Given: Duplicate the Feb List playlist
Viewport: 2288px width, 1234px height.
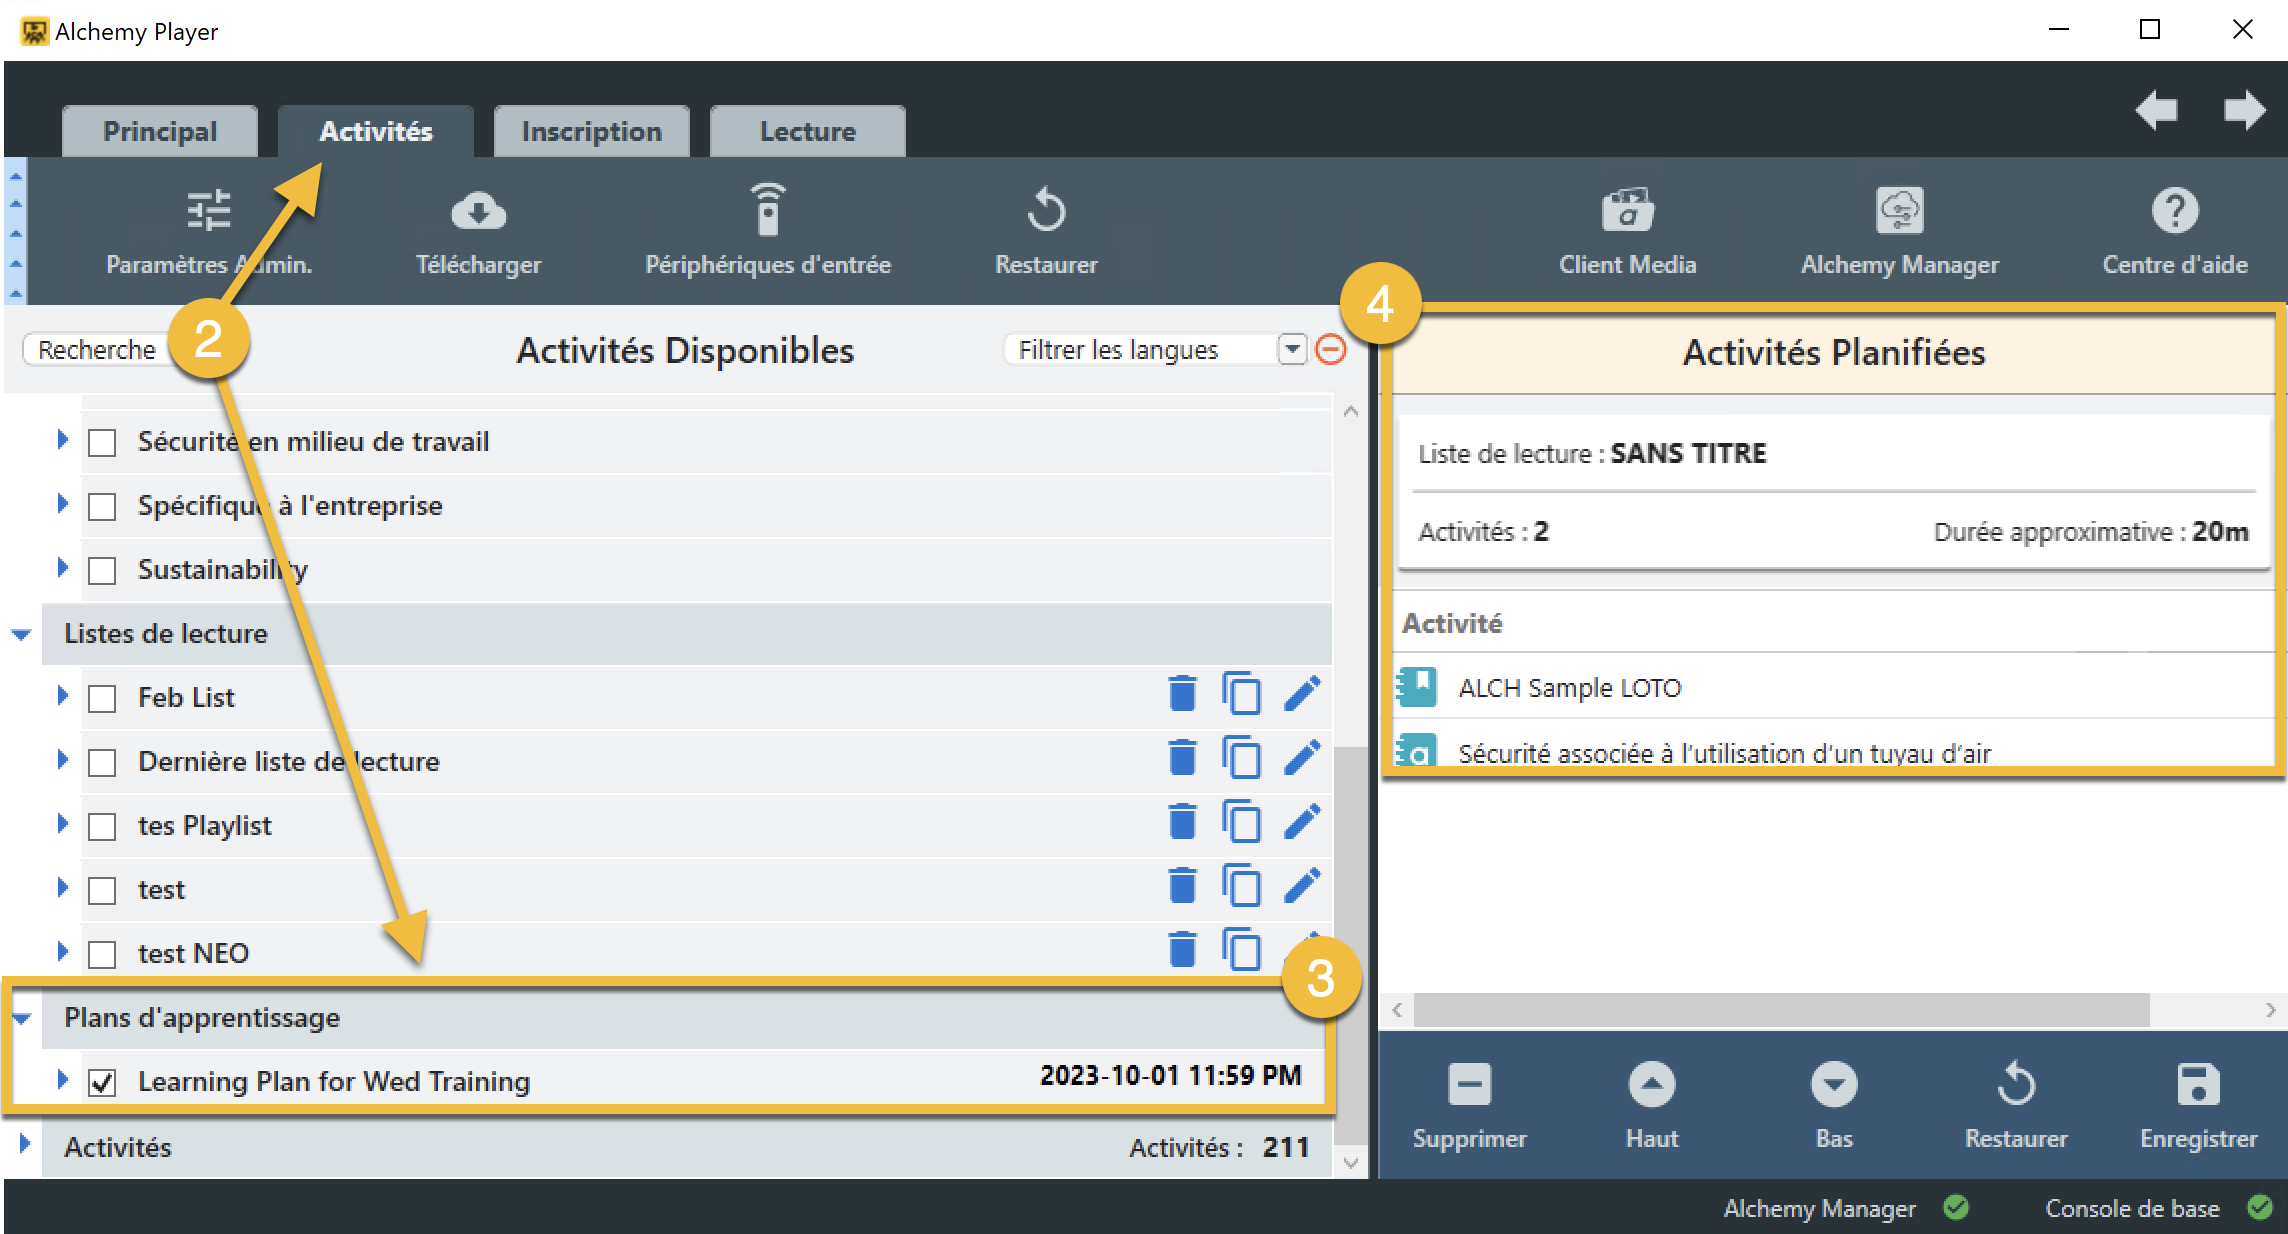Looking at the screenshot, I should click(1241, 693).
